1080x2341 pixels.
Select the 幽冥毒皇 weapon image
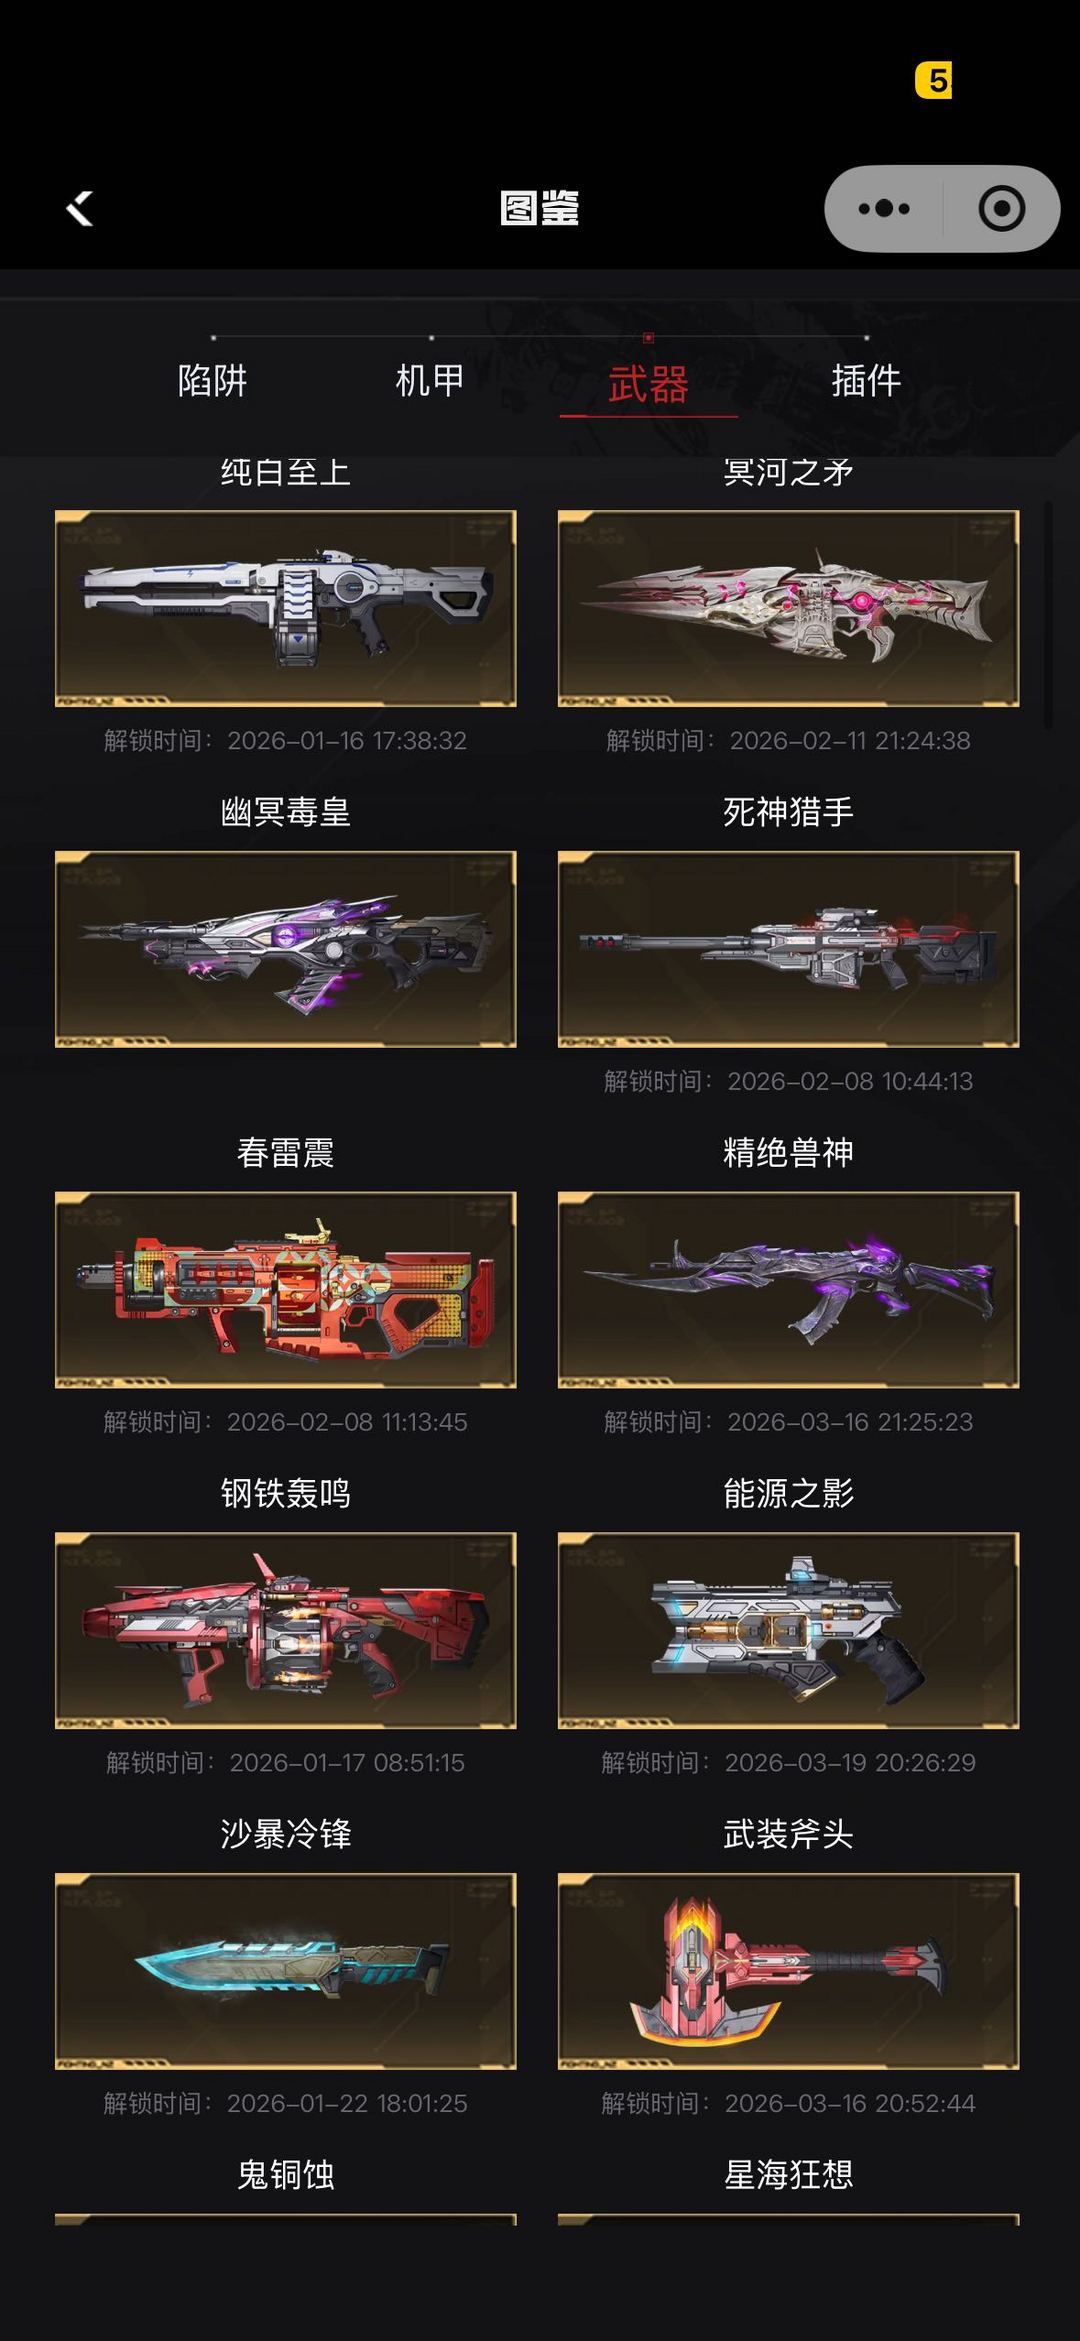coord(286,949)
